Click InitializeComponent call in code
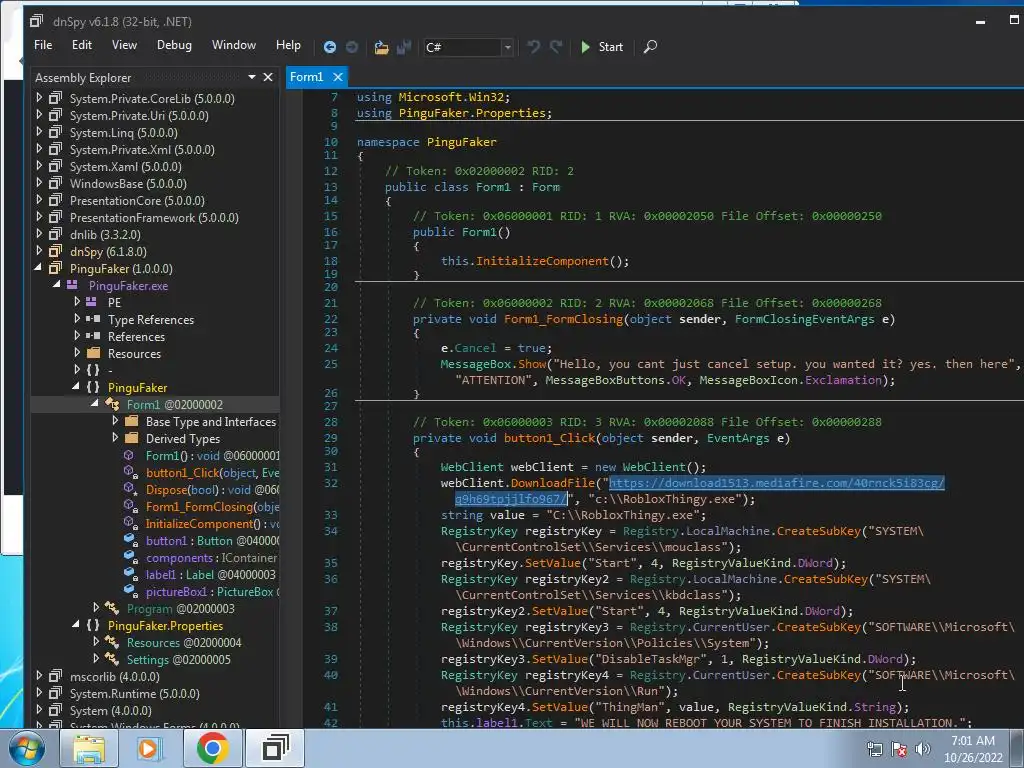The height and width of the screenshot is (768, 1024). [542, 261]
